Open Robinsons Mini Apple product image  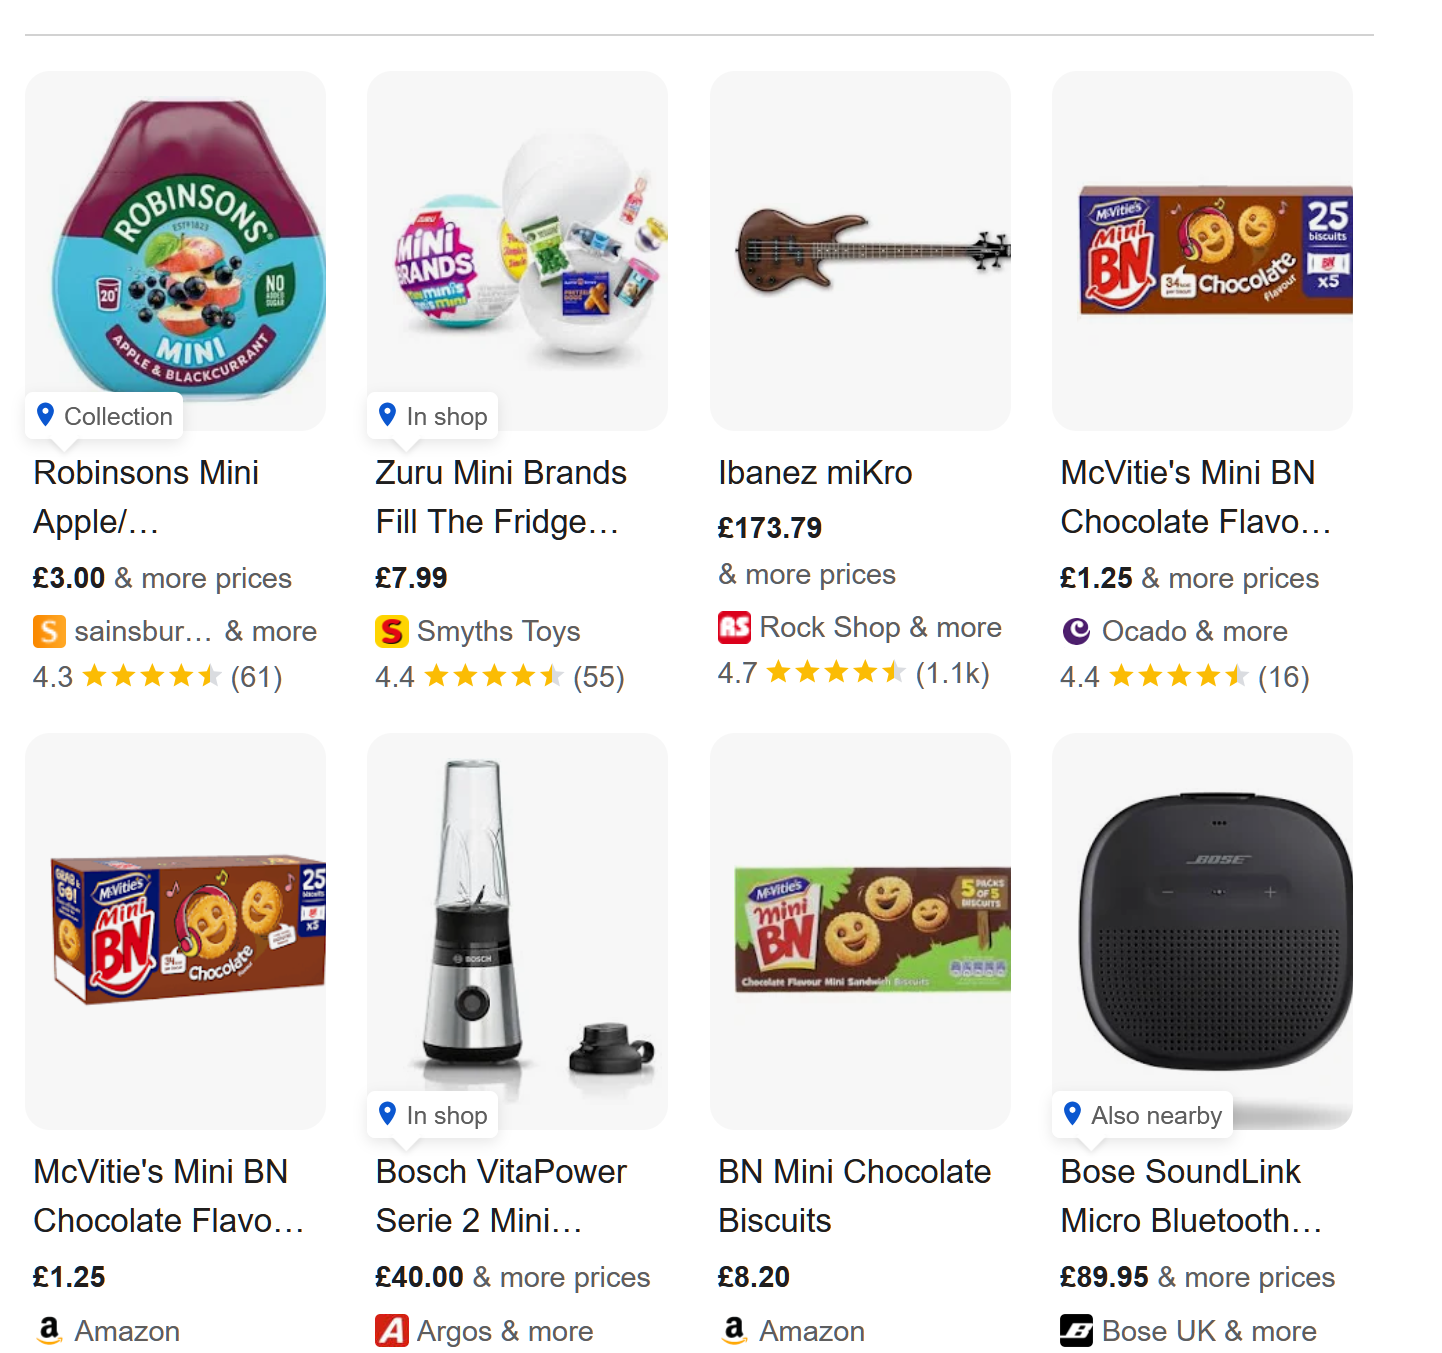[175, 250]
